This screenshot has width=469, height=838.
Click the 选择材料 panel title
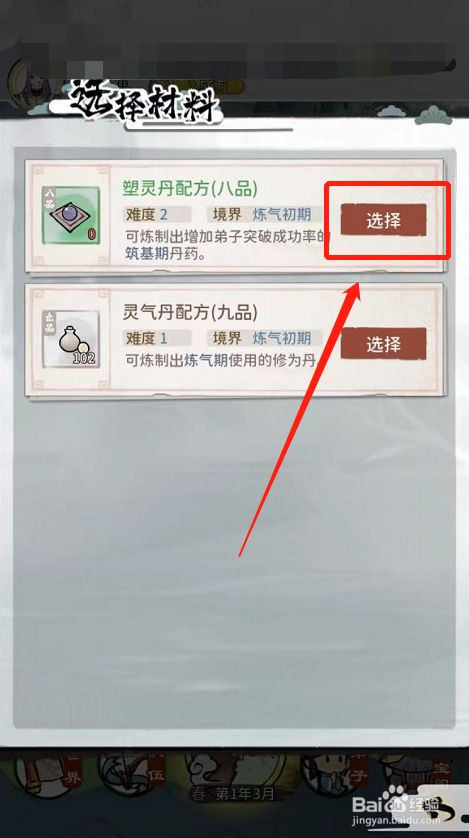point(144,102)
